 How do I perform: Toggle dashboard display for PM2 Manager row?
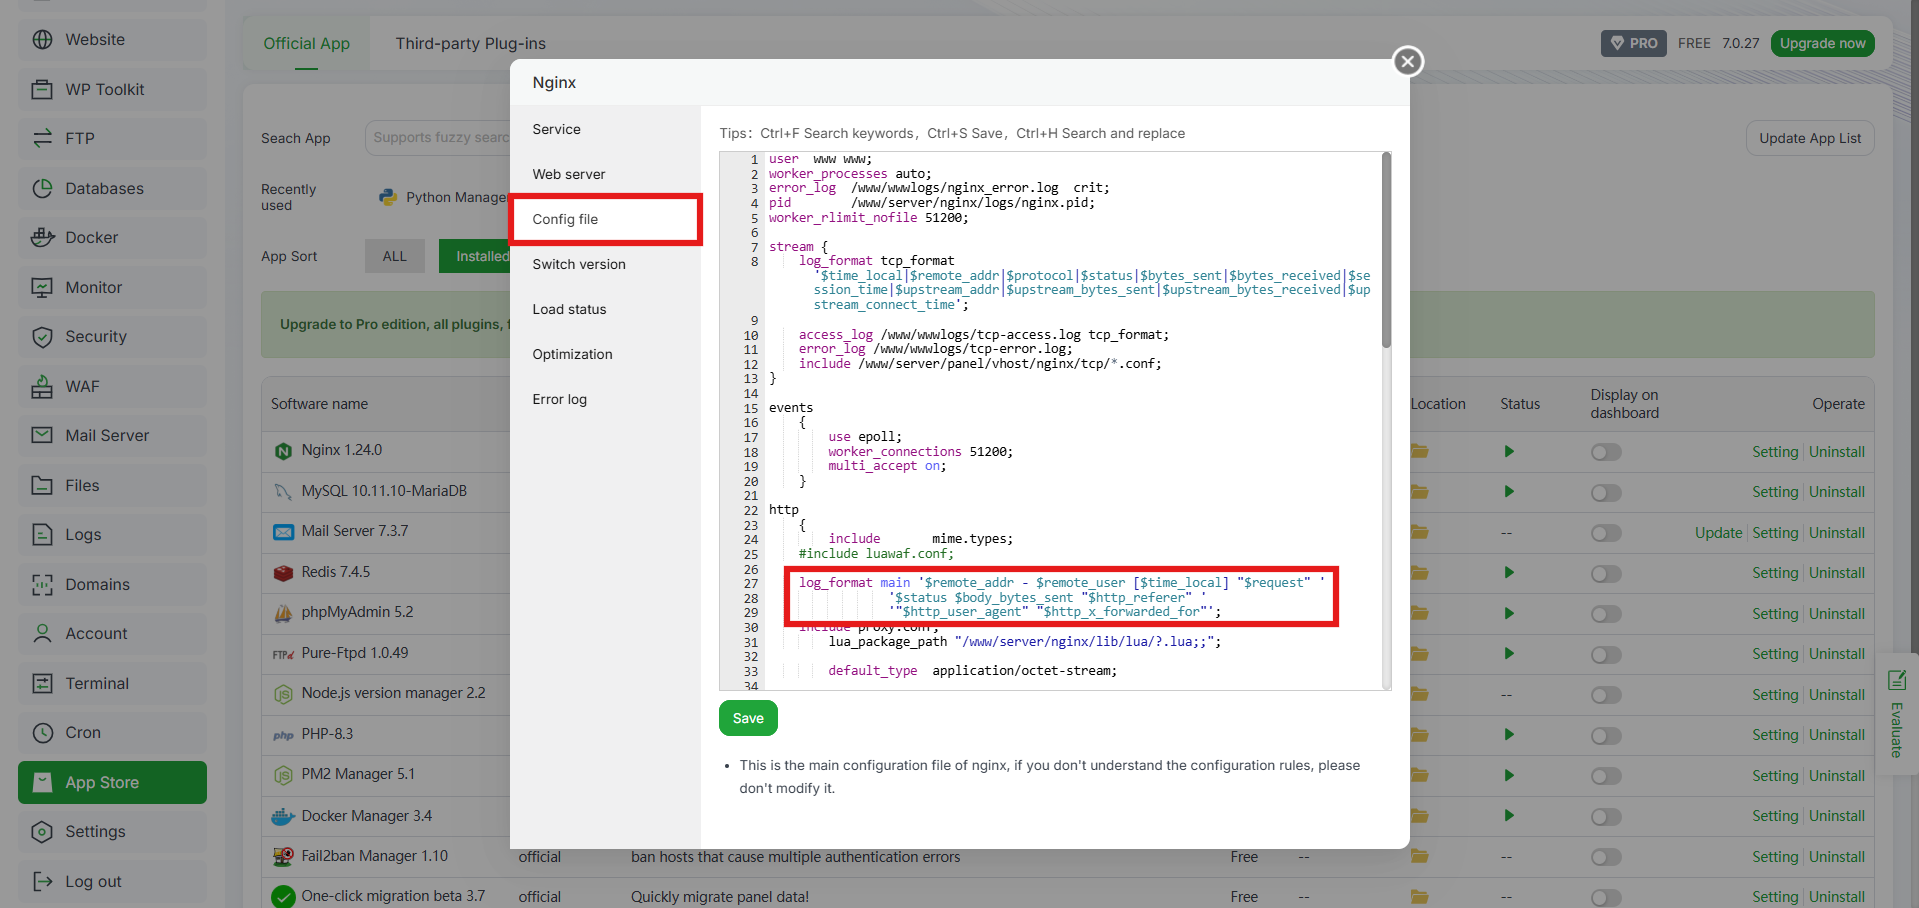[x=1606, y=776]
